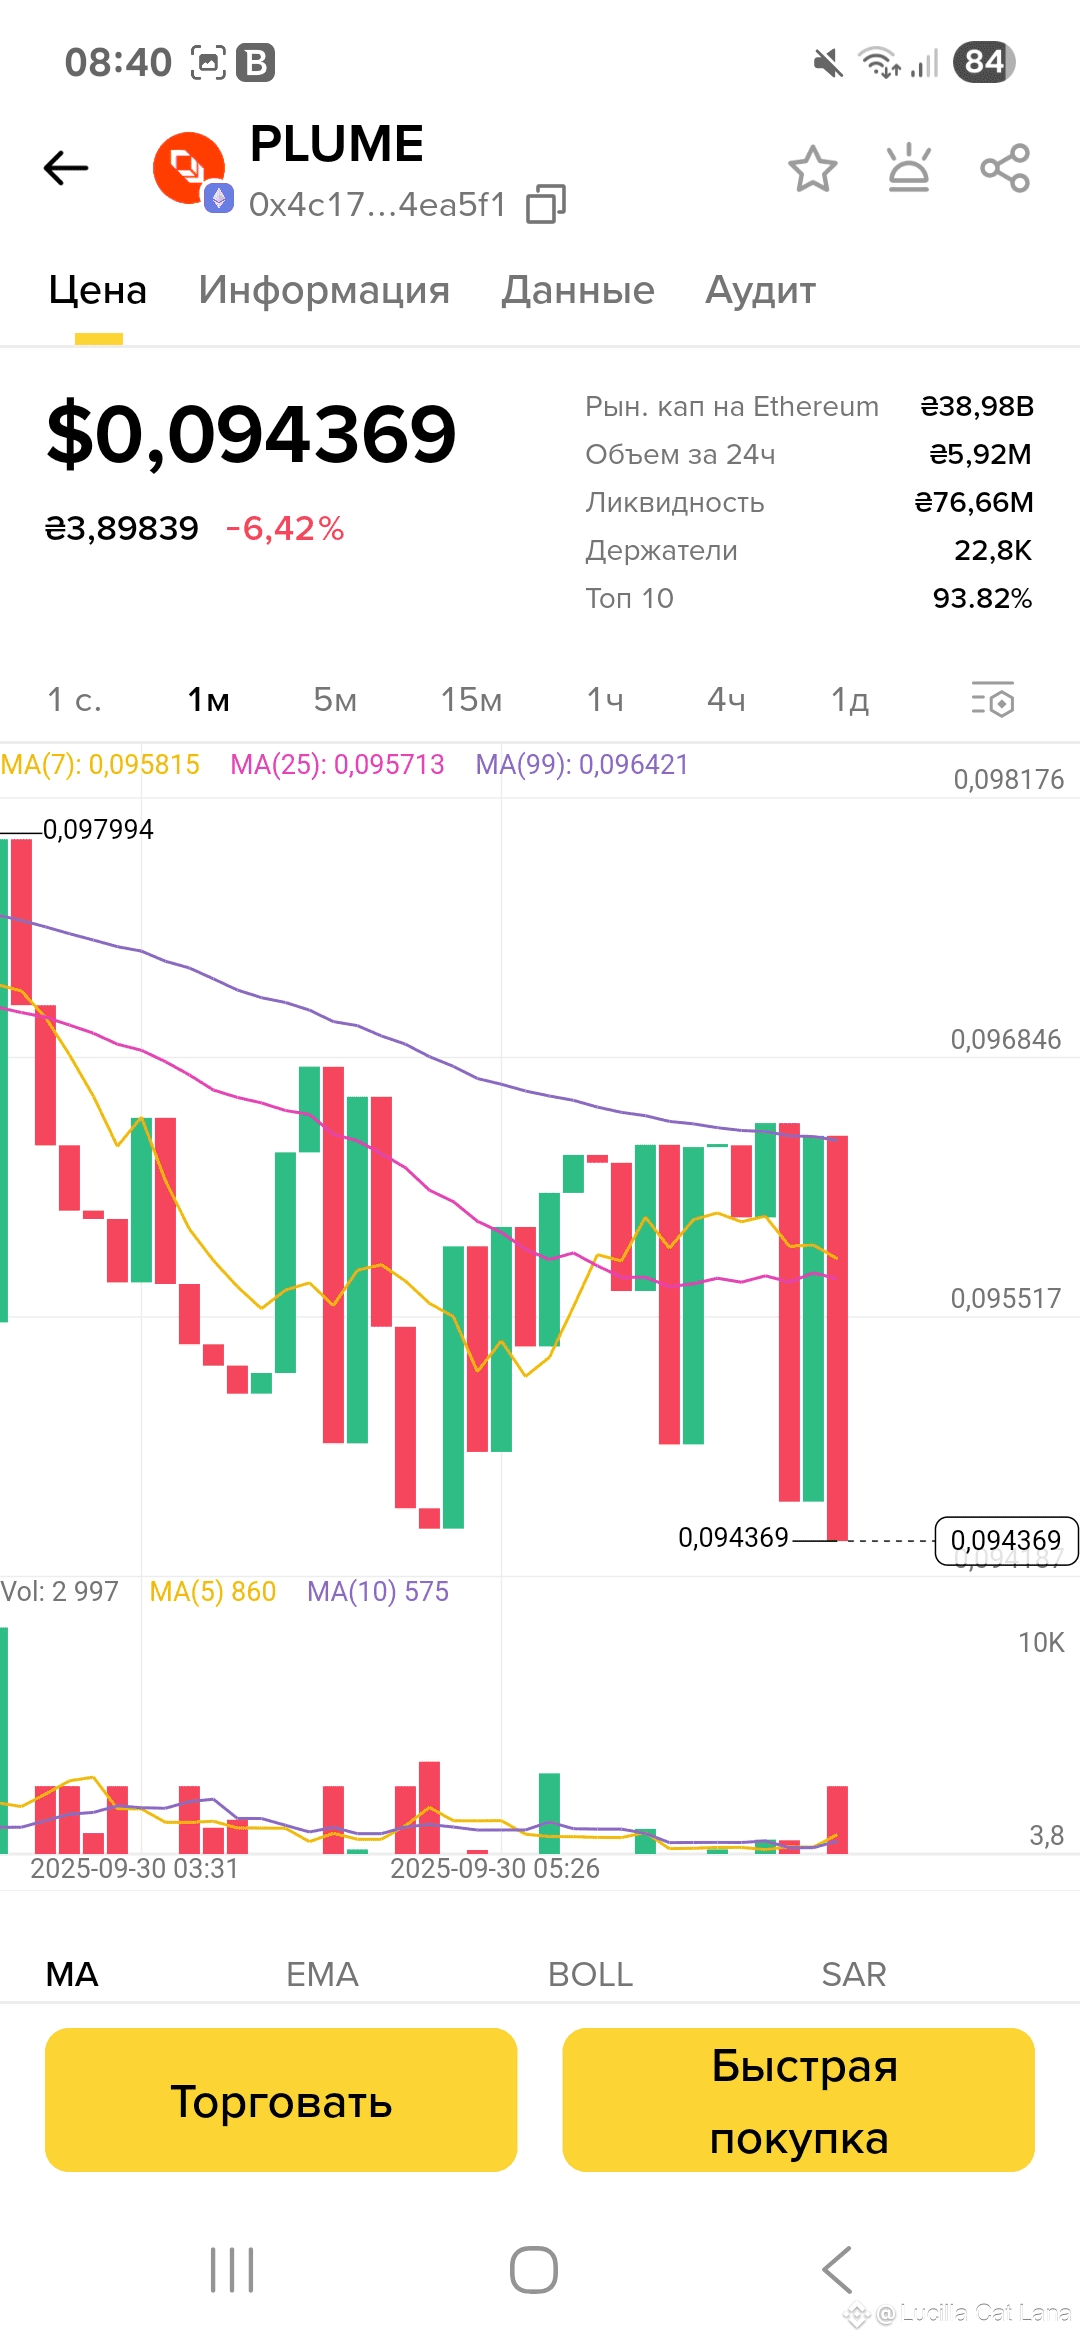
Task: Switch indicator to EMA
Action: point(322,1974)
